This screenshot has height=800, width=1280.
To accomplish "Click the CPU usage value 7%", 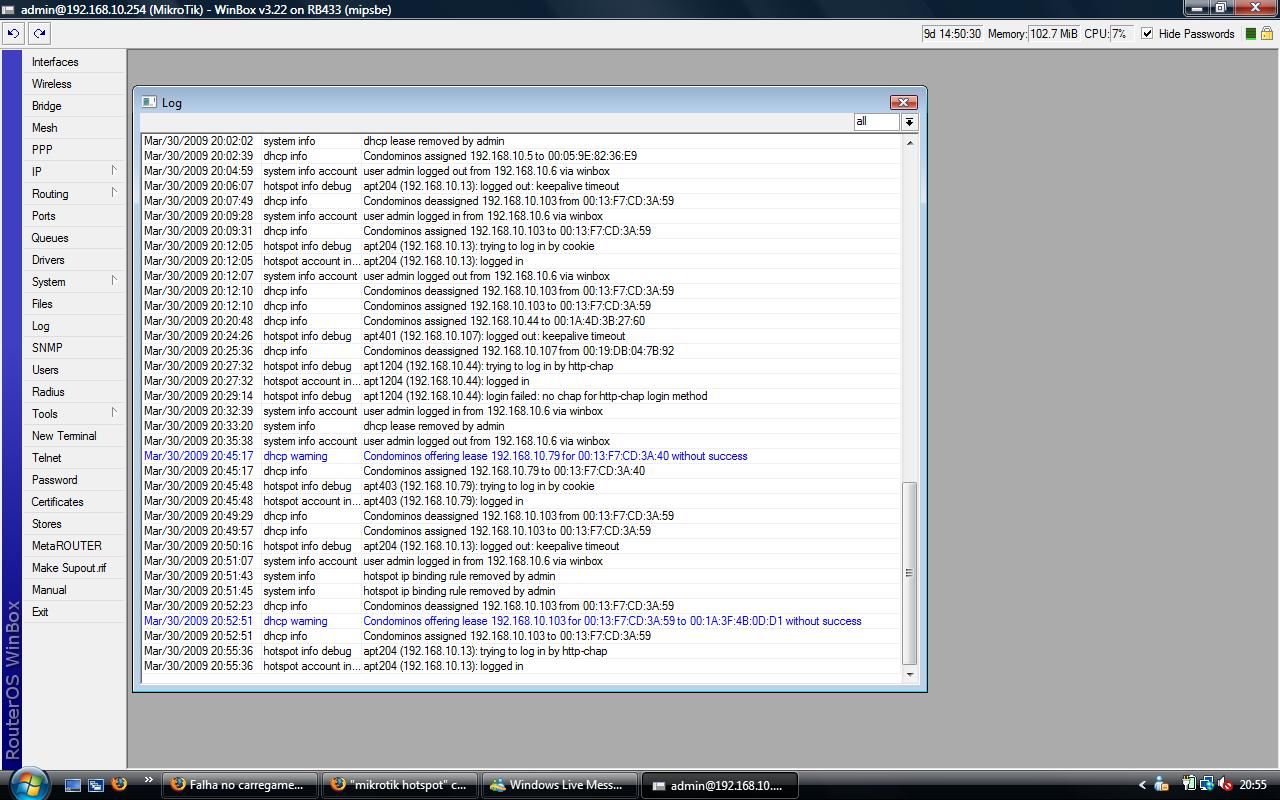I will pyautogui.click(x=1122, y=33).
